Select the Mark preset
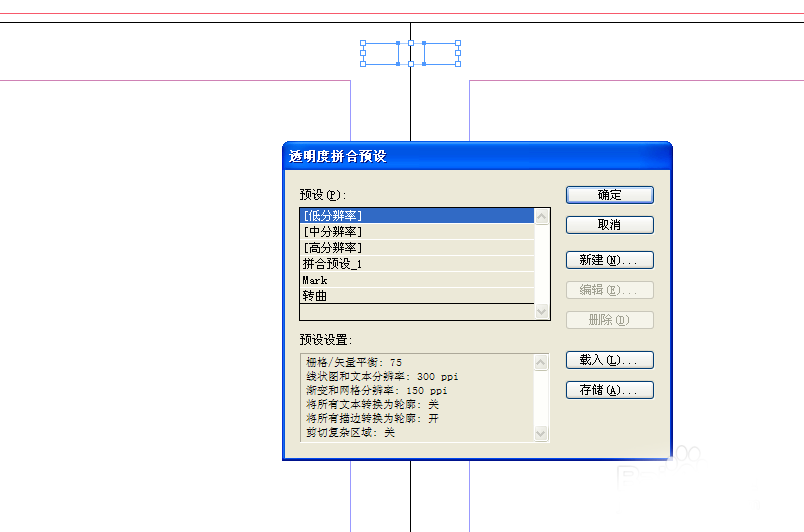This screenshot has height=532, width=804. (417, 280)
